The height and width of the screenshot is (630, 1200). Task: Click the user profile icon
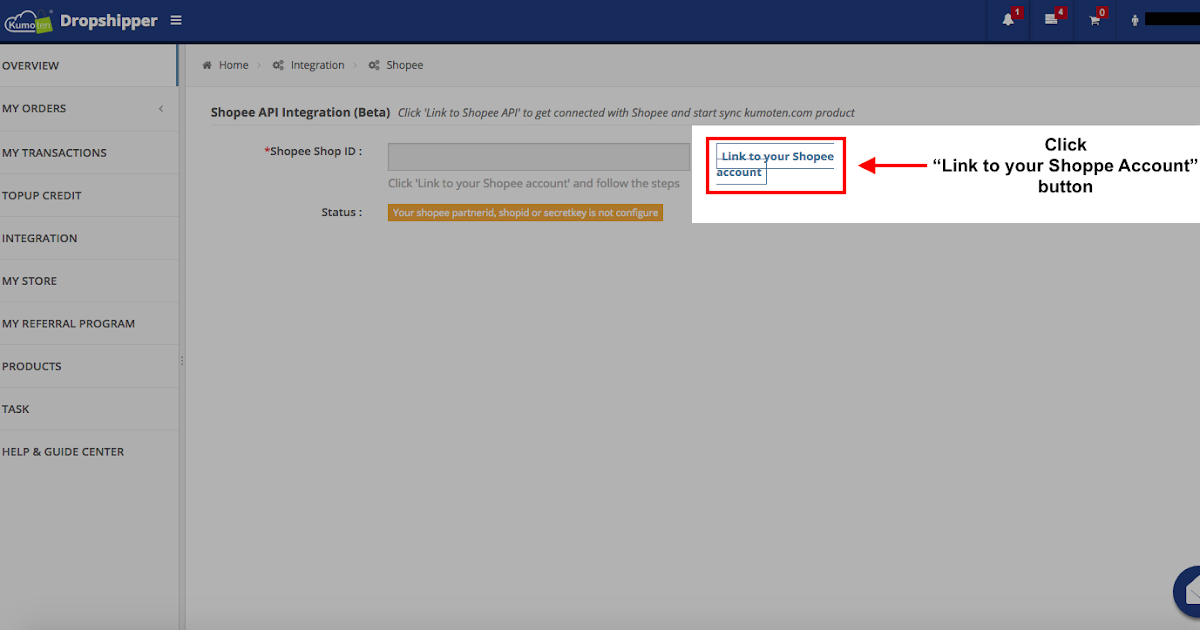coord(1135,20)
